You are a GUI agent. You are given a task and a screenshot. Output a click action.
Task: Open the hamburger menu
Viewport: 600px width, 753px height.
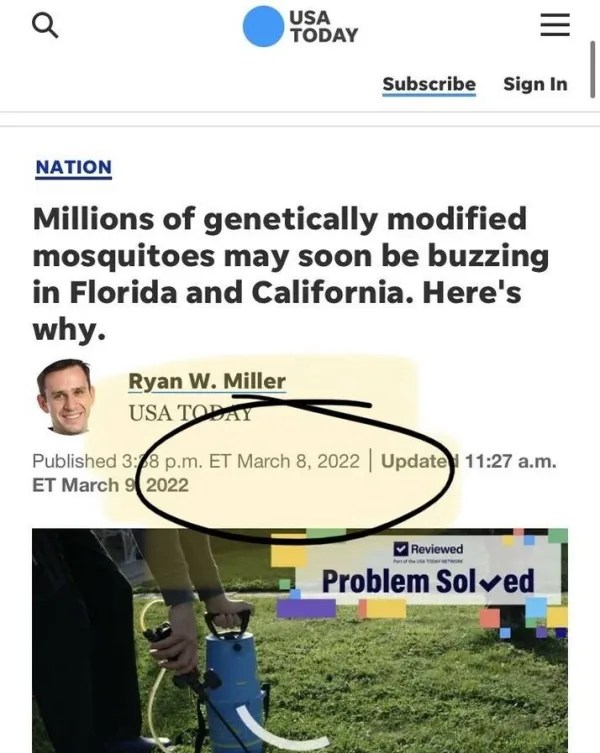554,26
